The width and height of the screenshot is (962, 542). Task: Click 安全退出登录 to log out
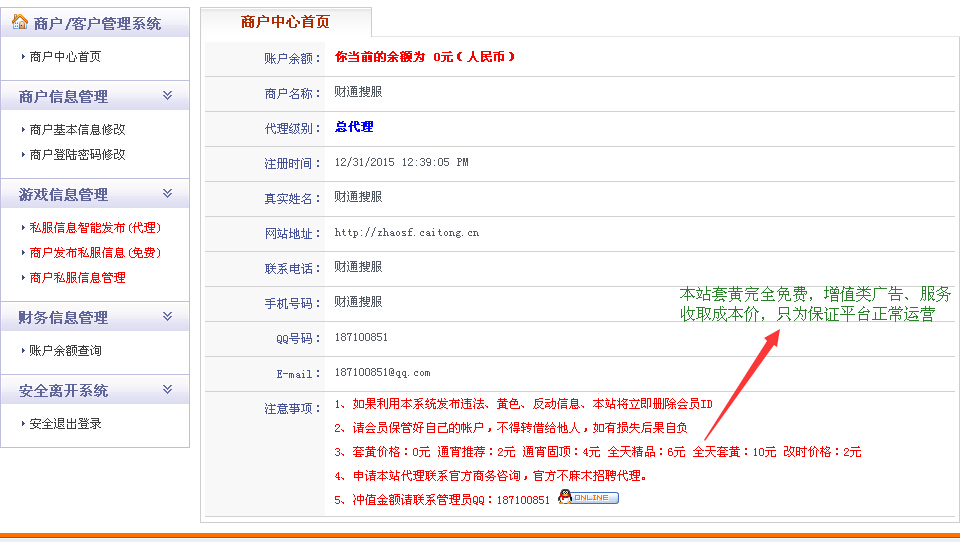[65, 424]
